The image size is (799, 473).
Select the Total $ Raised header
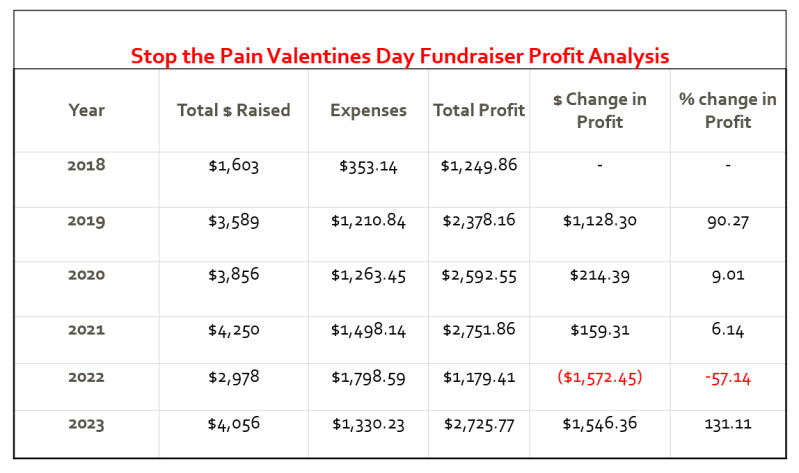[233, 110]
